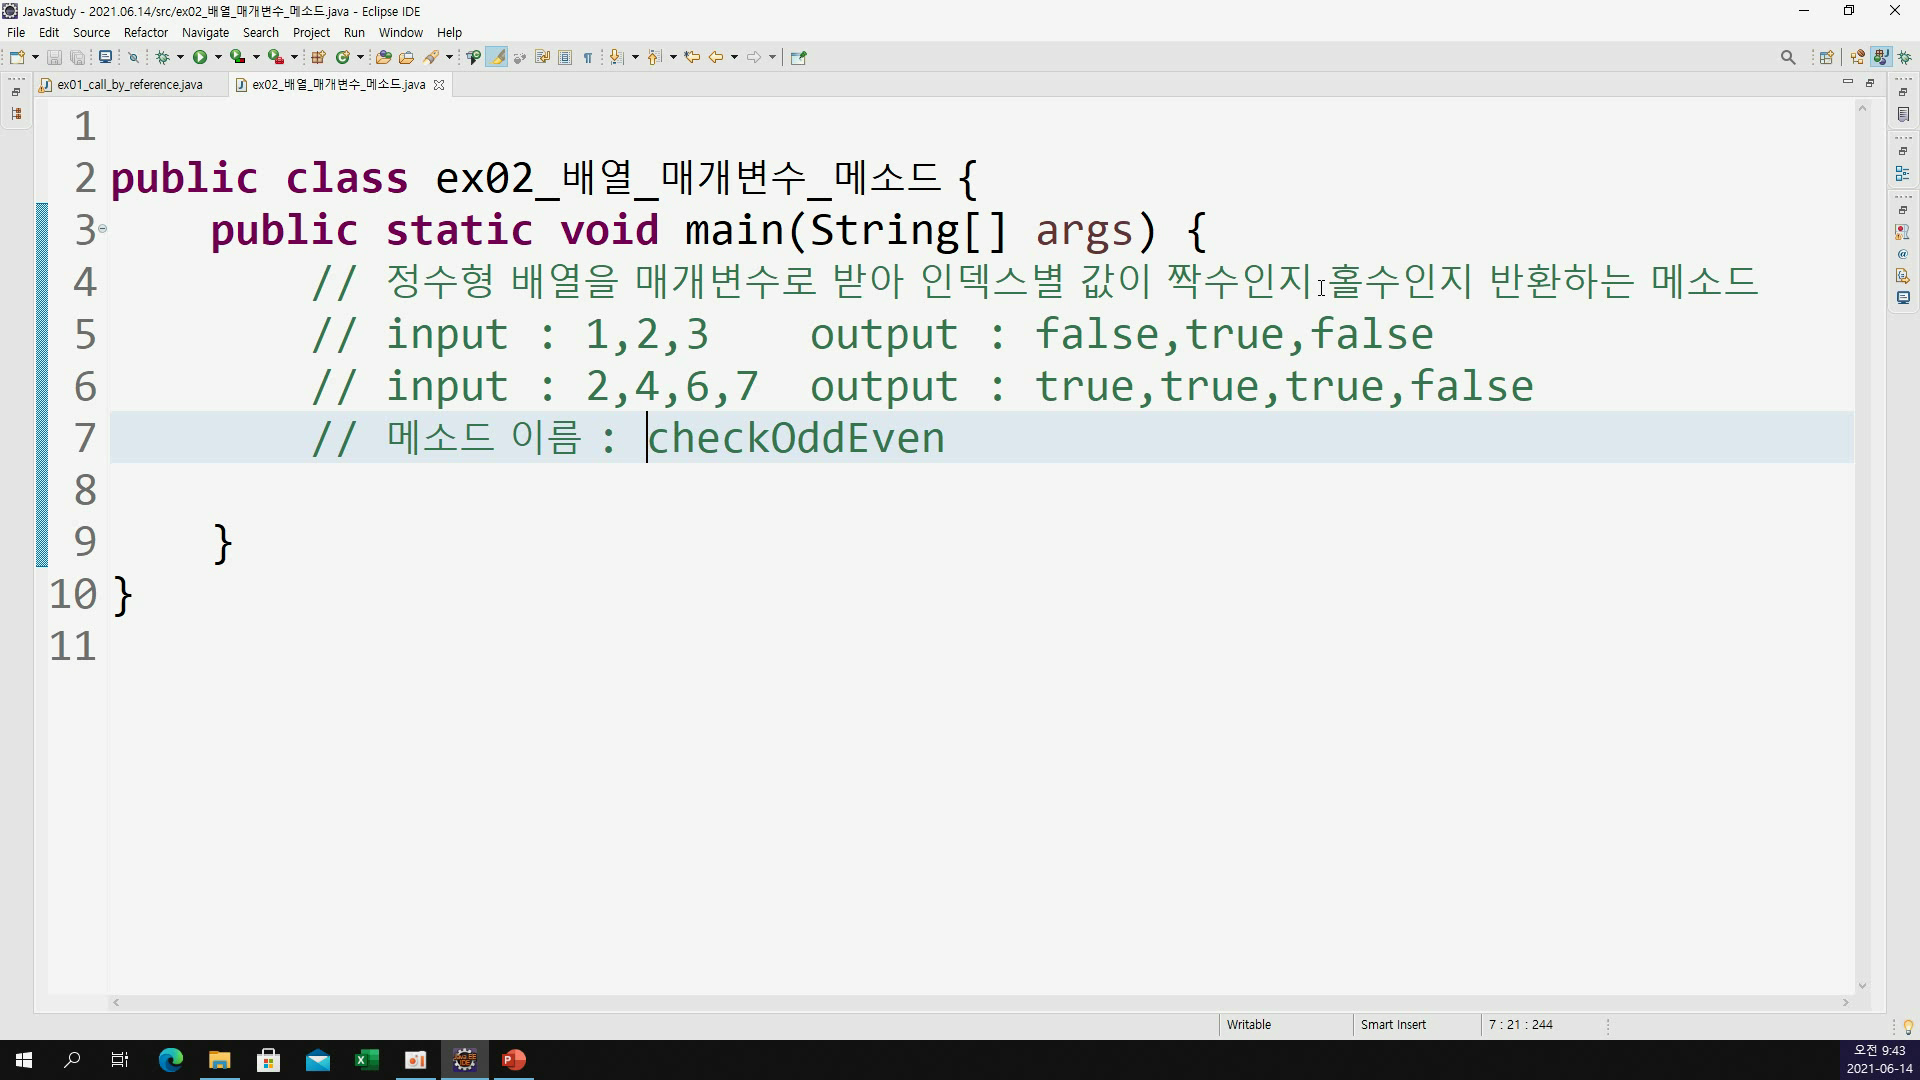
Task: Click the Problems view icon in right sidebar
Action: click(1902, 232)
